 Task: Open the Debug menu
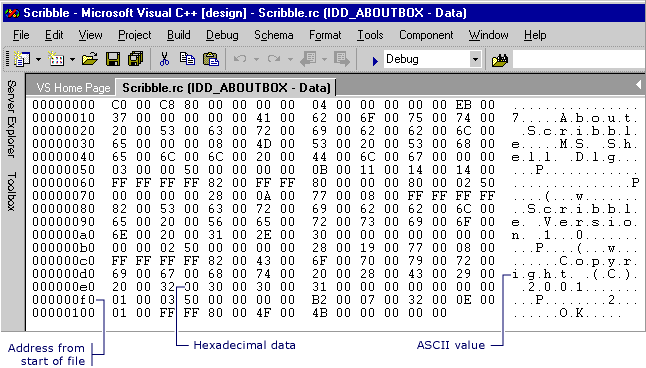click(222, 35)
